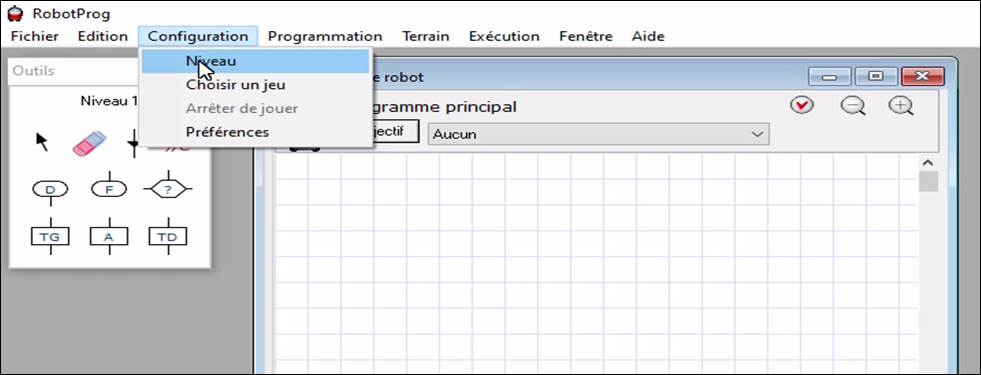
Task: Open Préférences from Configuration menu
Action: click(255, 132)
